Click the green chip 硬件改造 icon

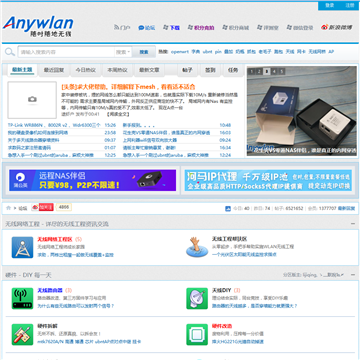coord(197,334)
